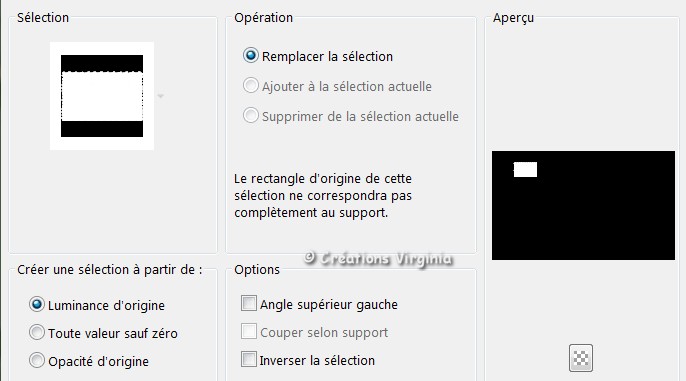Open the selection dropdown arrow beside thumbnail
The height and width of the screenshot is (381, 686).
tap(161, 96)
